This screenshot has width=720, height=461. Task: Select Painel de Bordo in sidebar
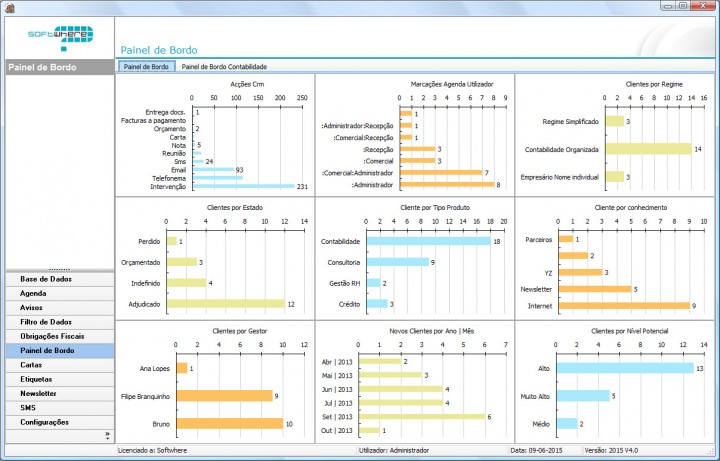pos(60,350)
